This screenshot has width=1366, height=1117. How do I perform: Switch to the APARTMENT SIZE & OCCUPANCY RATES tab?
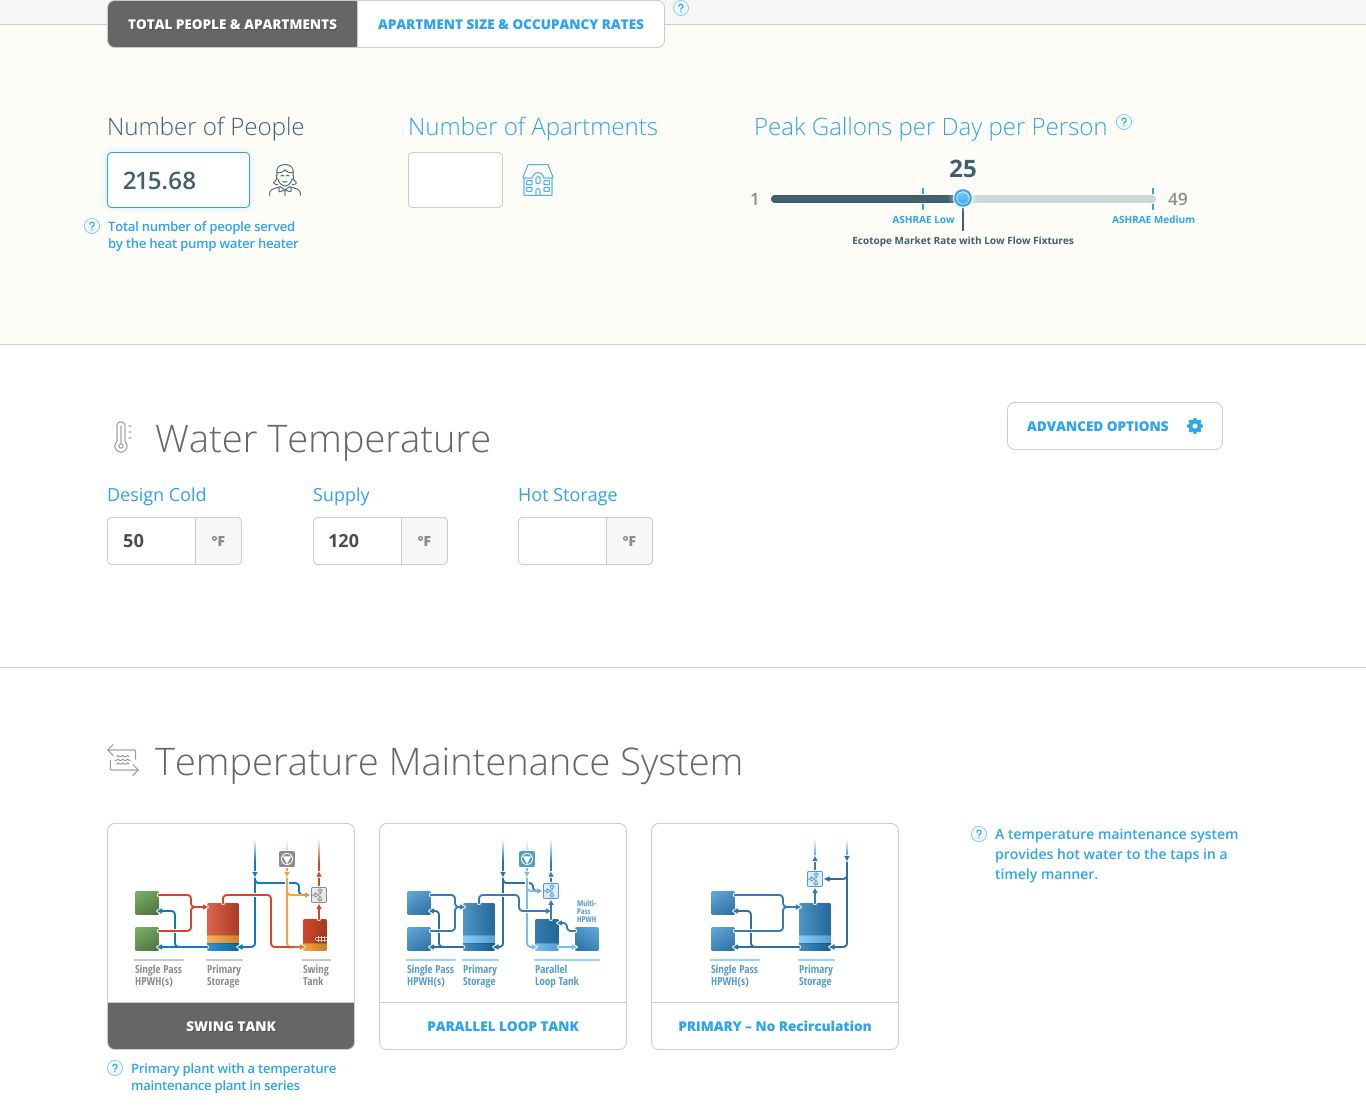point(511,23)
